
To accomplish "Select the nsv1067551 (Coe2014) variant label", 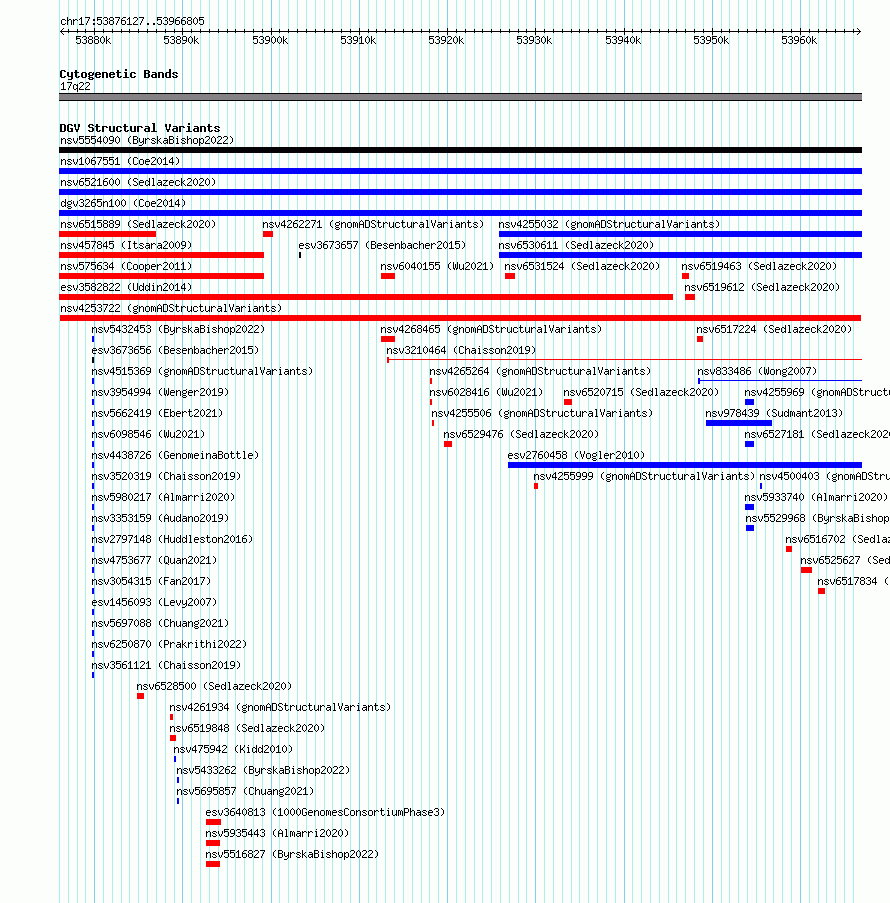I will (120, 161).
